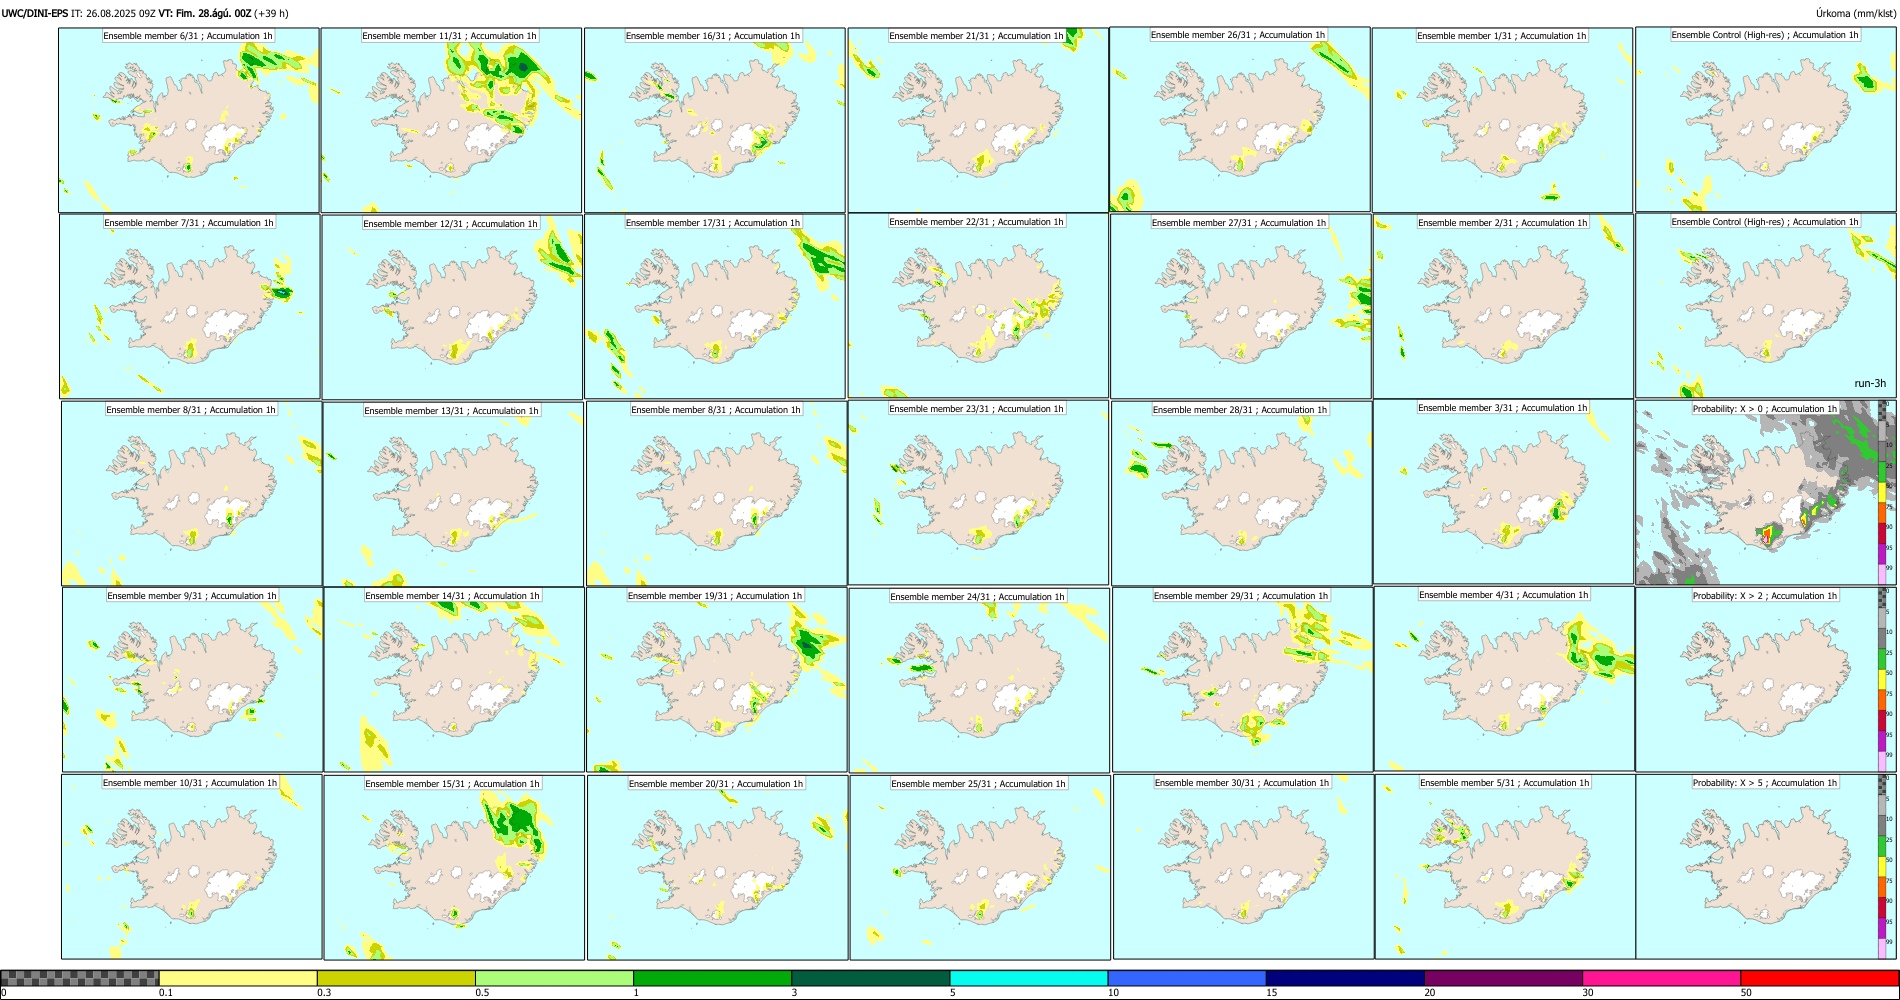Click the Ensemble member 15/31 map panel
Screen dimensions: 1900x1000
[454, 867]
